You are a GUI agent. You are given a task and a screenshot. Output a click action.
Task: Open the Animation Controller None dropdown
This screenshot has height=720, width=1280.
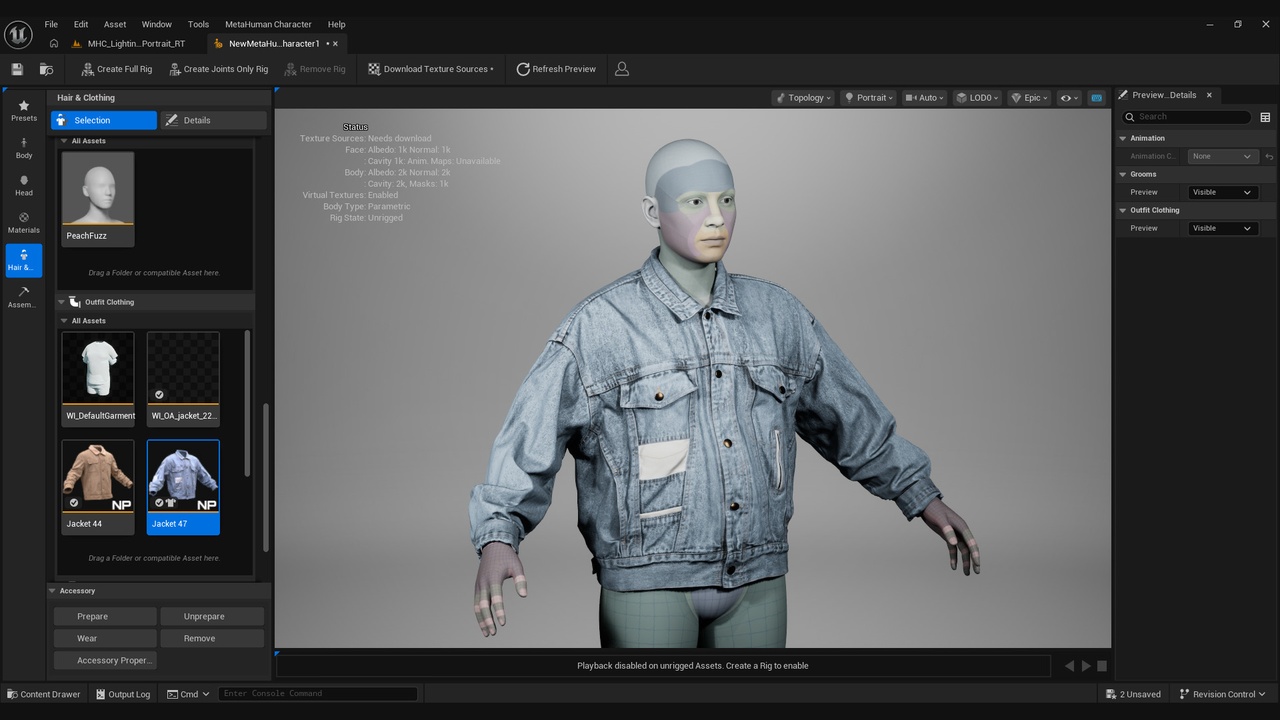coord(1222,156)
